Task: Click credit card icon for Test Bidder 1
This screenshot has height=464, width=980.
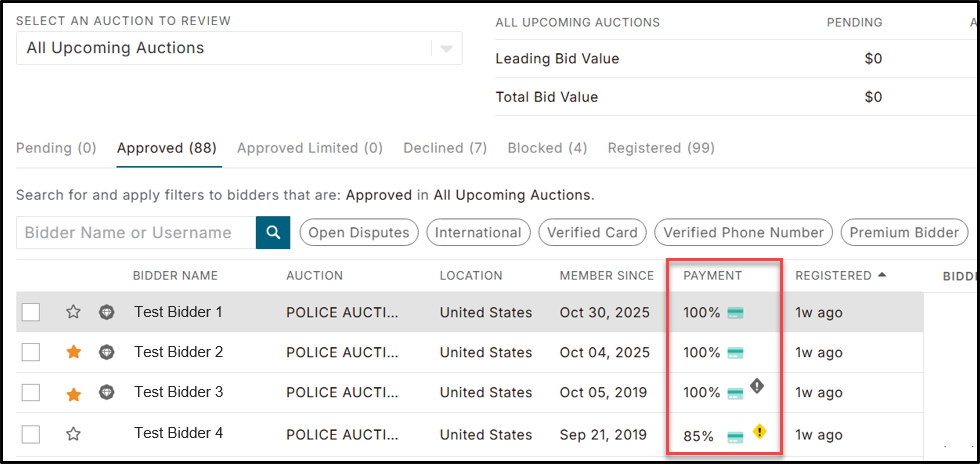Action: coord(736,313)
